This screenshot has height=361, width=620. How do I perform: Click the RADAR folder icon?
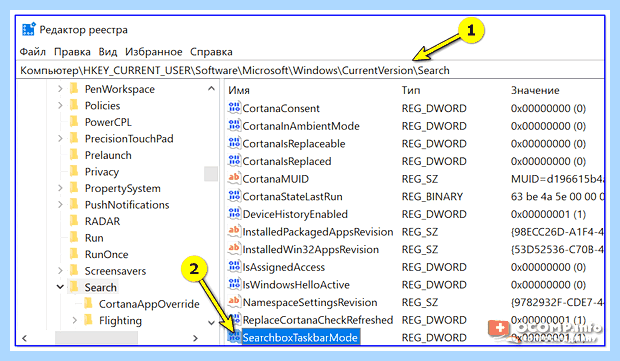click(74, 221)
